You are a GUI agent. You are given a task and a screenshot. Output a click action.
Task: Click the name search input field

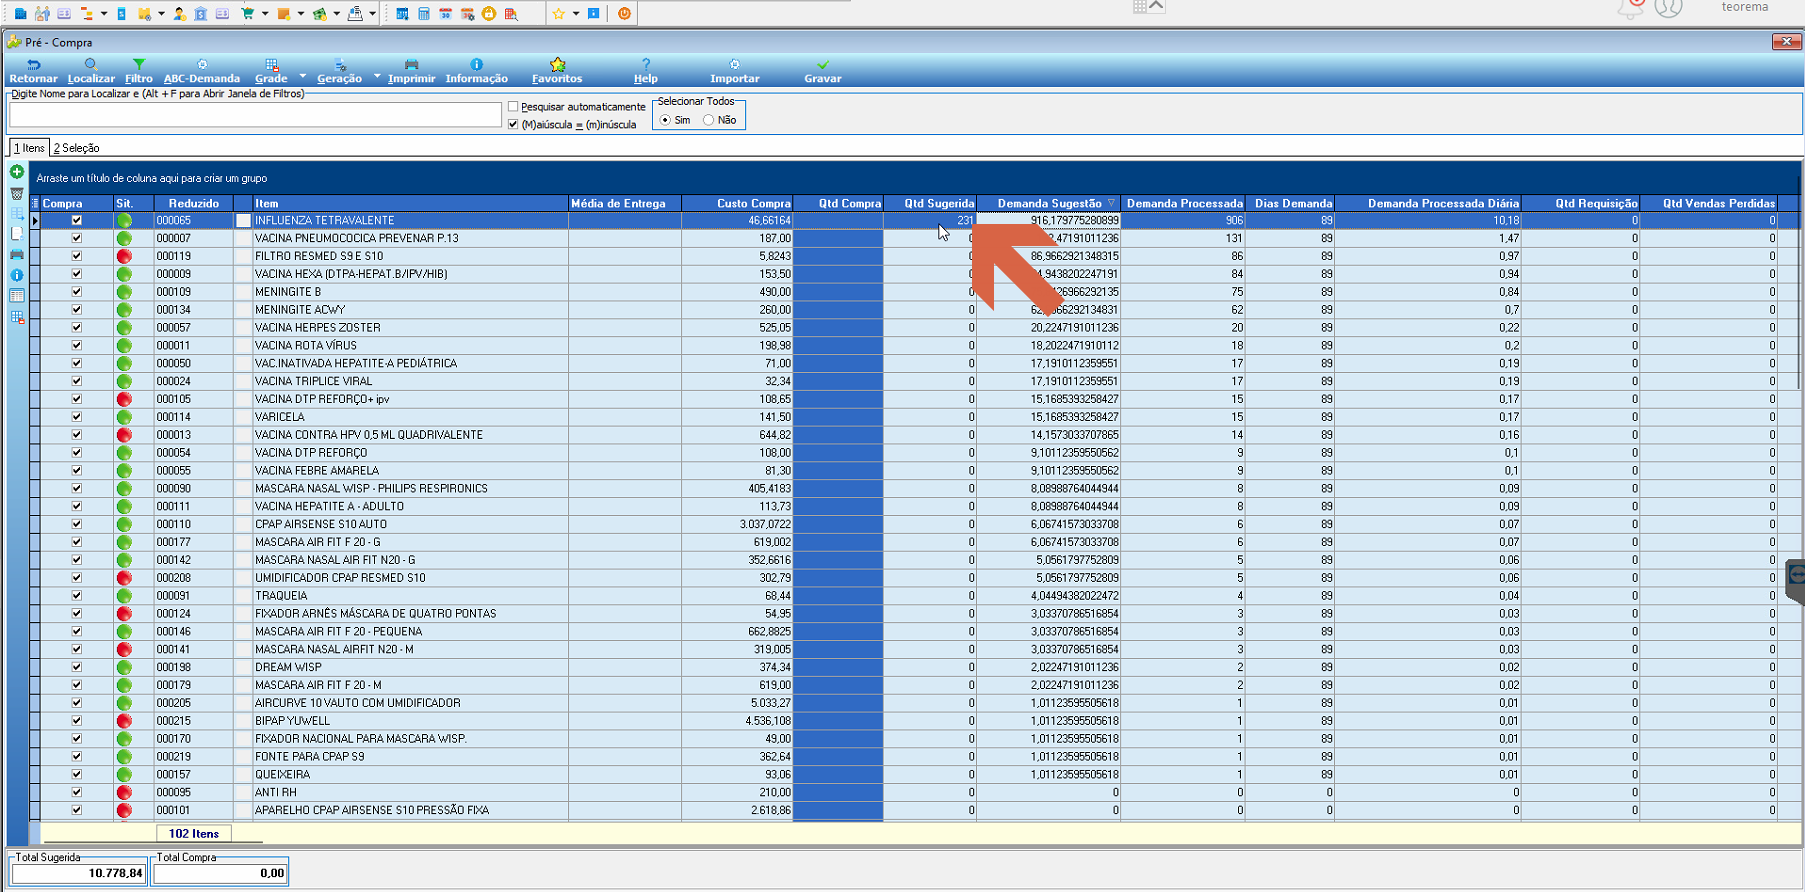click(255, 115)
